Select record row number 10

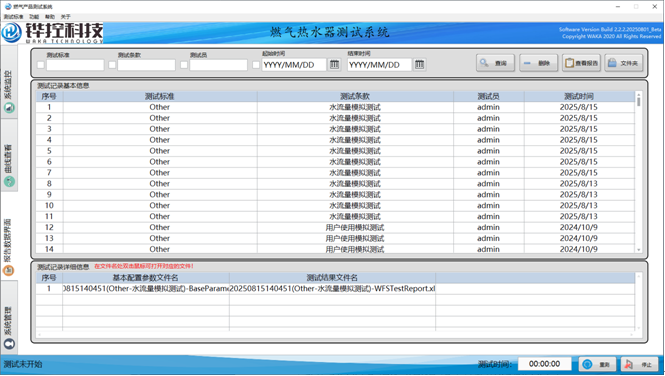point(335,206)
